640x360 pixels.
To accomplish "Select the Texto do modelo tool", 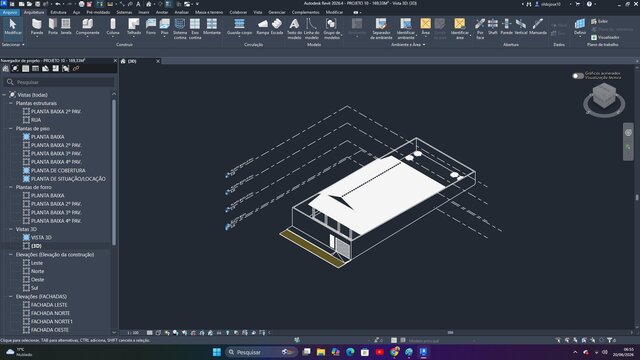I will tap(294, 29).
